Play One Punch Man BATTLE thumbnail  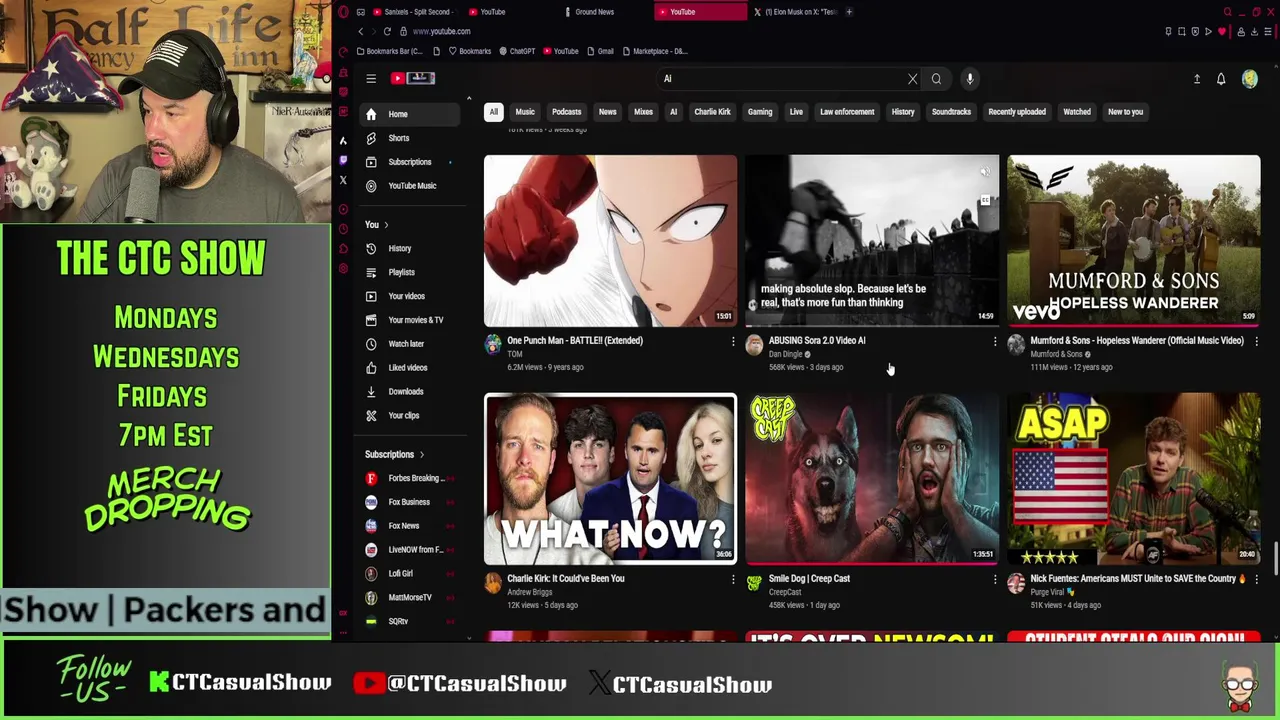(x=610, y=240)
